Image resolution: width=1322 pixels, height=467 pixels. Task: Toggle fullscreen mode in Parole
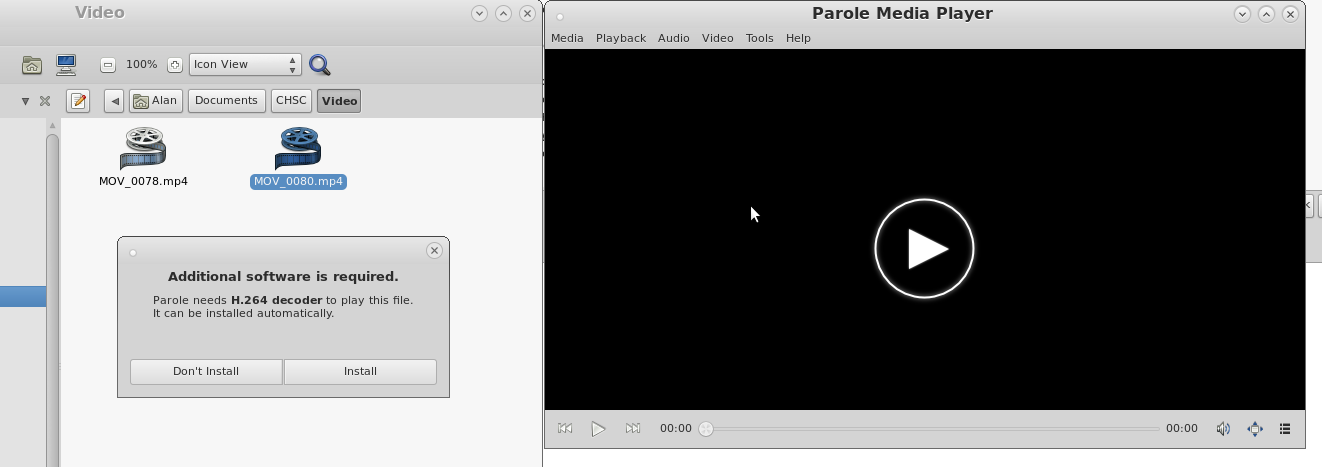1255,429
